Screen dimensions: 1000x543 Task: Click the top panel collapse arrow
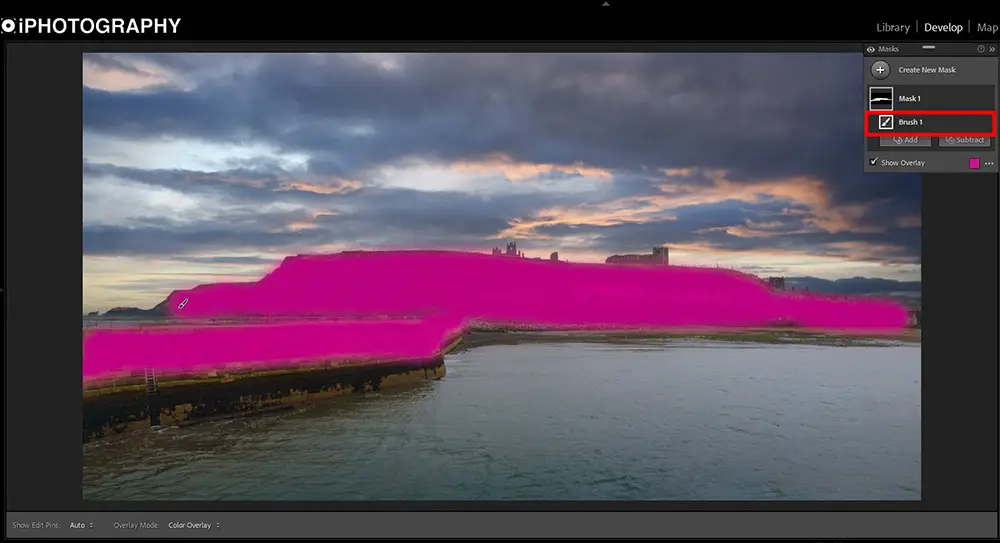[x=603, y=4]
